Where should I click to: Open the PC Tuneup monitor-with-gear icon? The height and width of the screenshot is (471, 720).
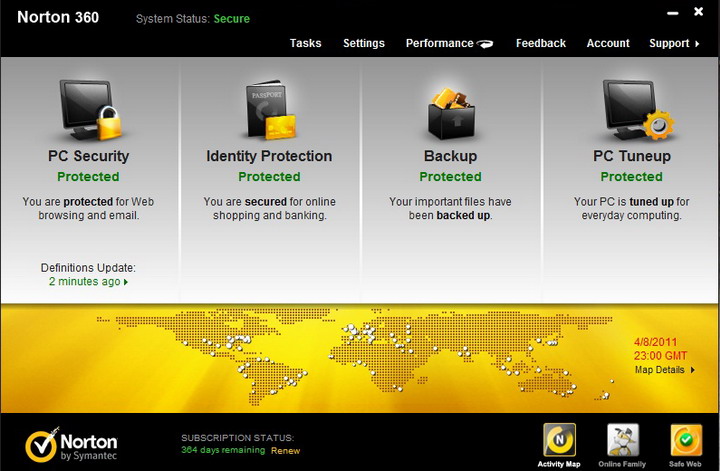pos(638,110)
